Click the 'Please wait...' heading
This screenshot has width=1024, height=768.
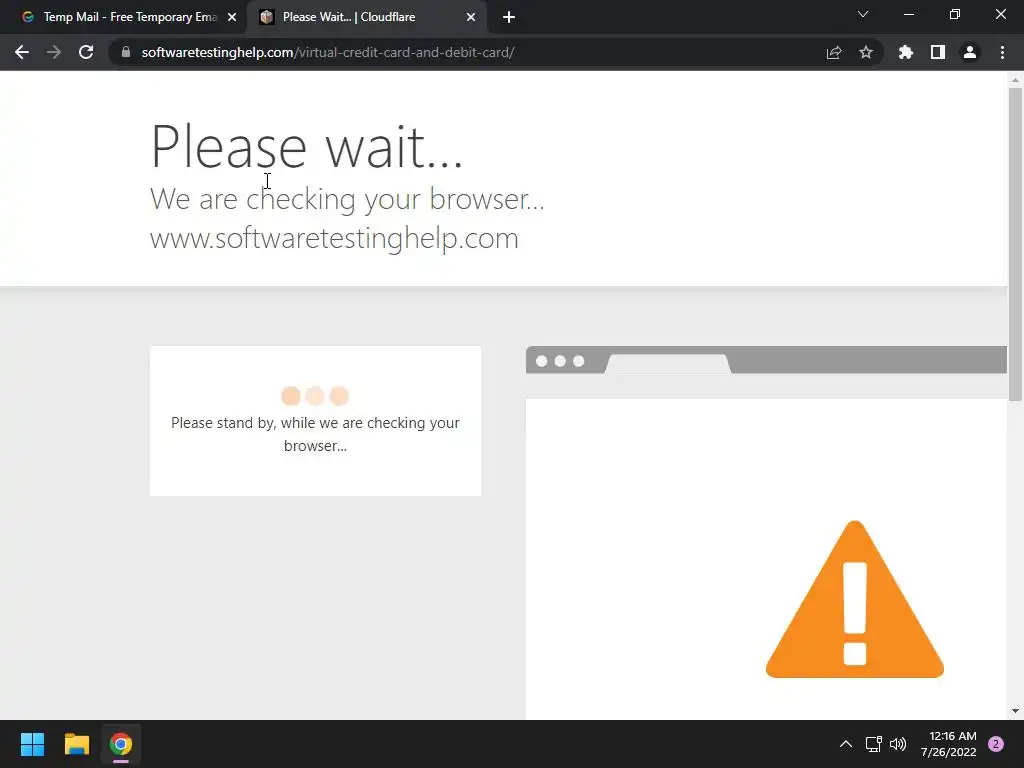306,147
